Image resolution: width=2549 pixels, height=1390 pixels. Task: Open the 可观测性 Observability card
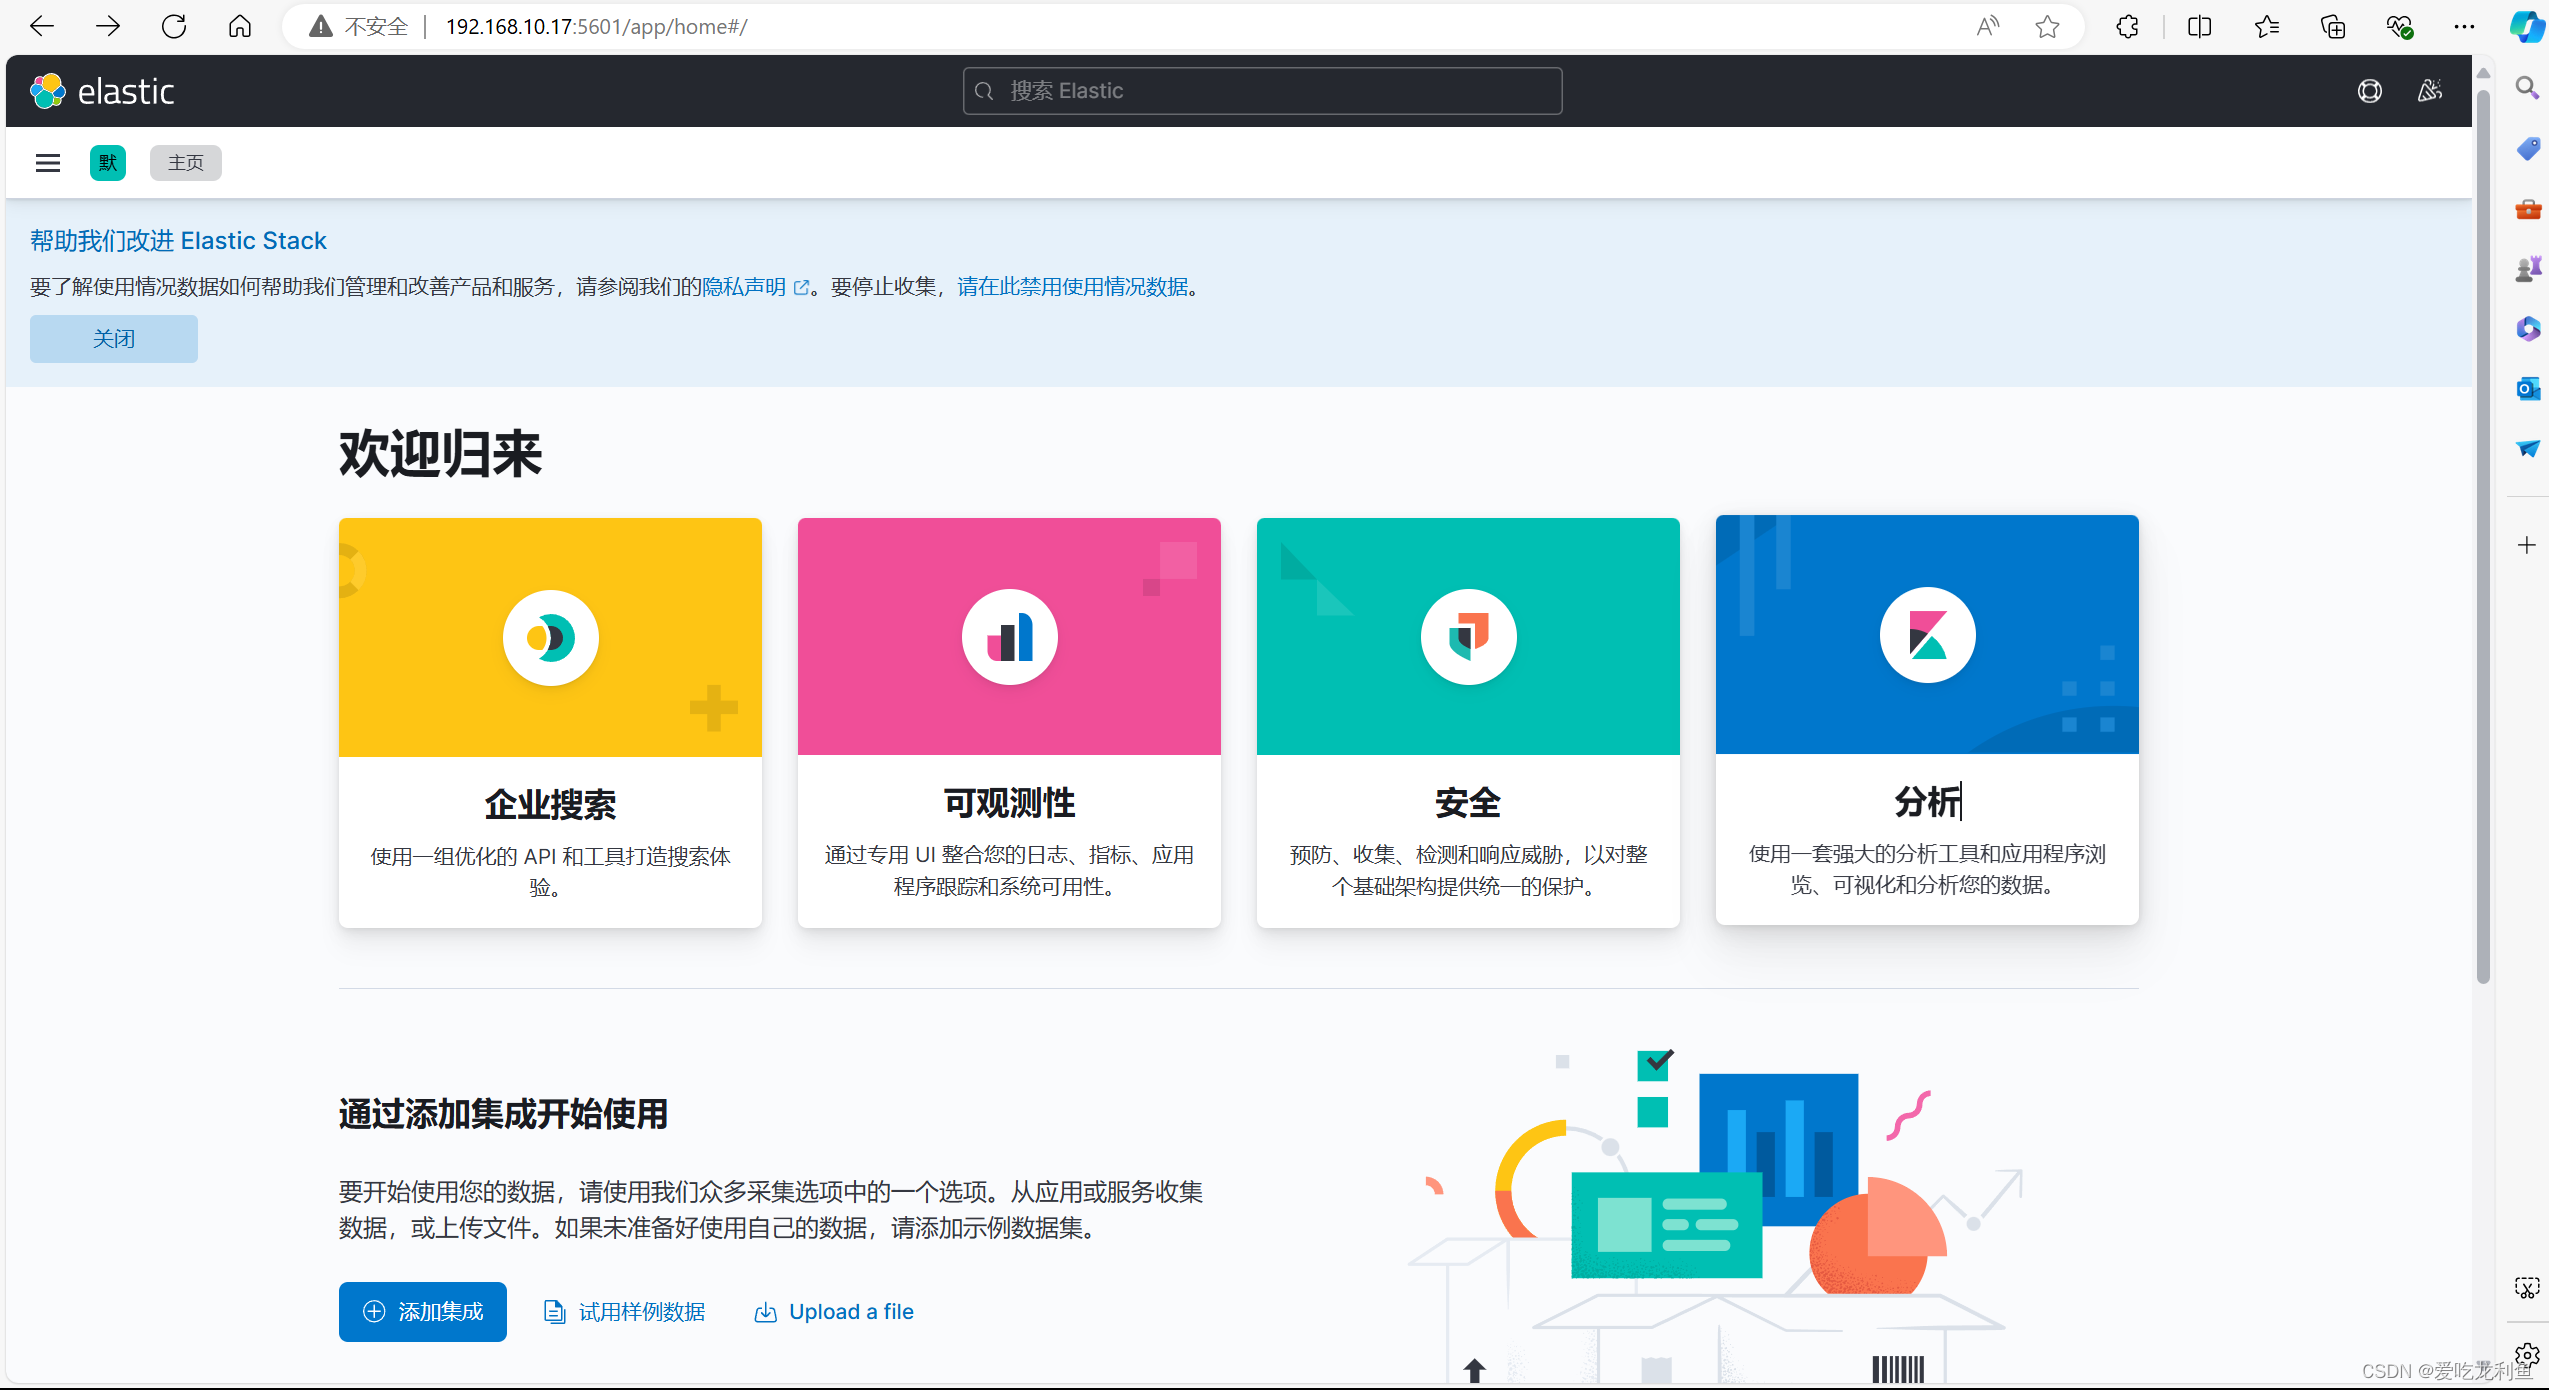(1009, 722)
